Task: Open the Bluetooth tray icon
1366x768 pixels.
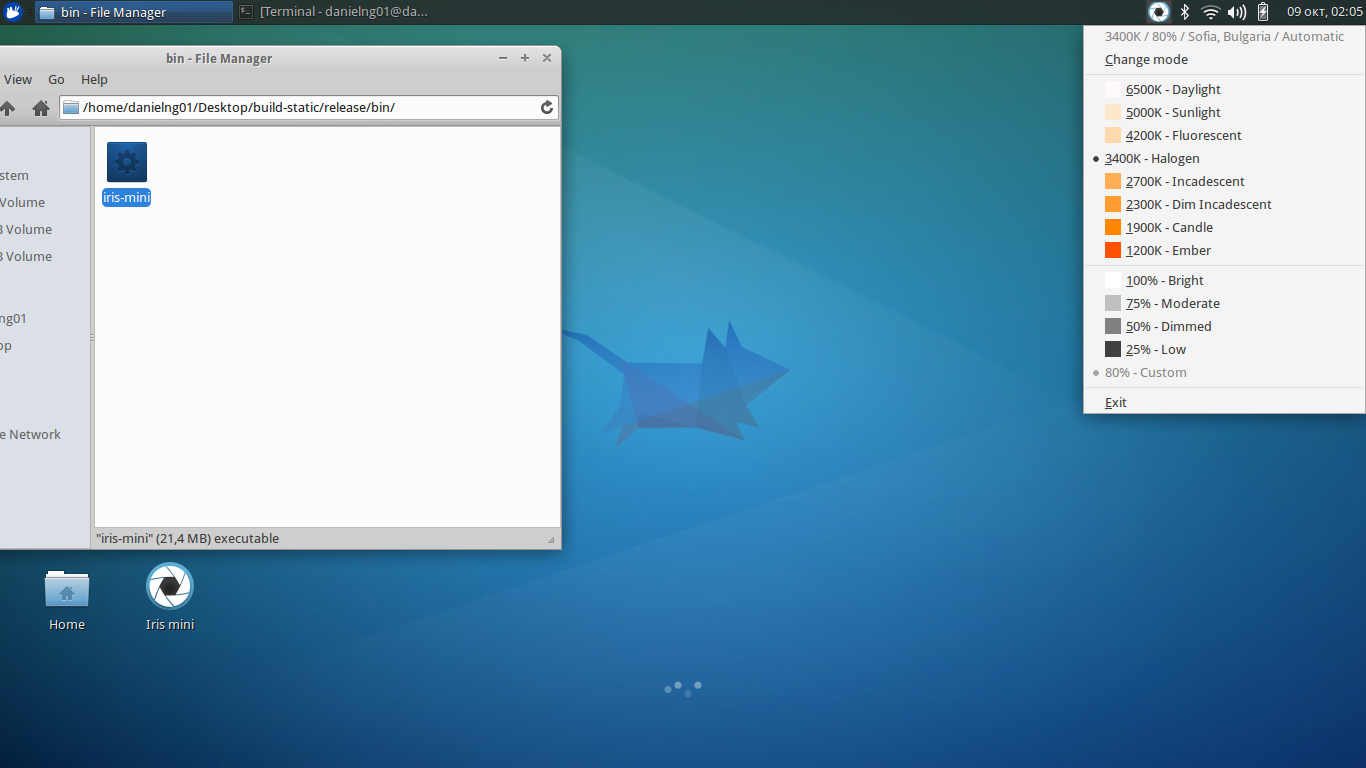Action: pos(1185,12)
